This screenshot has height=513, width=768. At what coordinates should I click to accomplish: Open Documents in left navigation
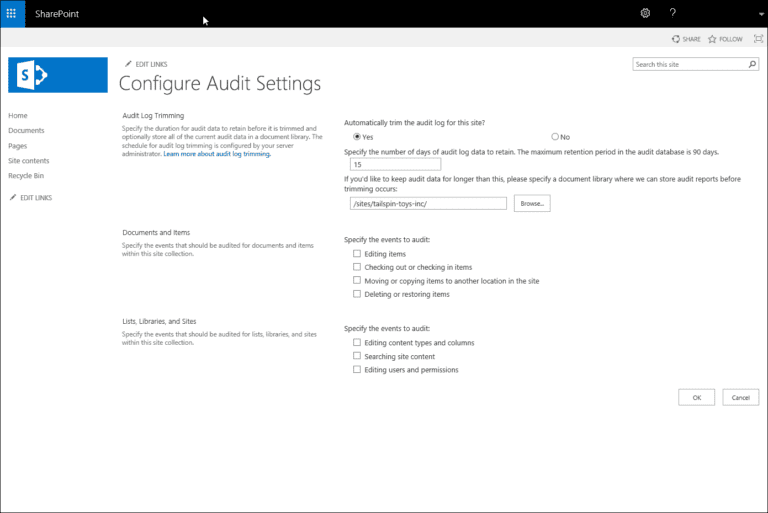[x=26, y=130]
